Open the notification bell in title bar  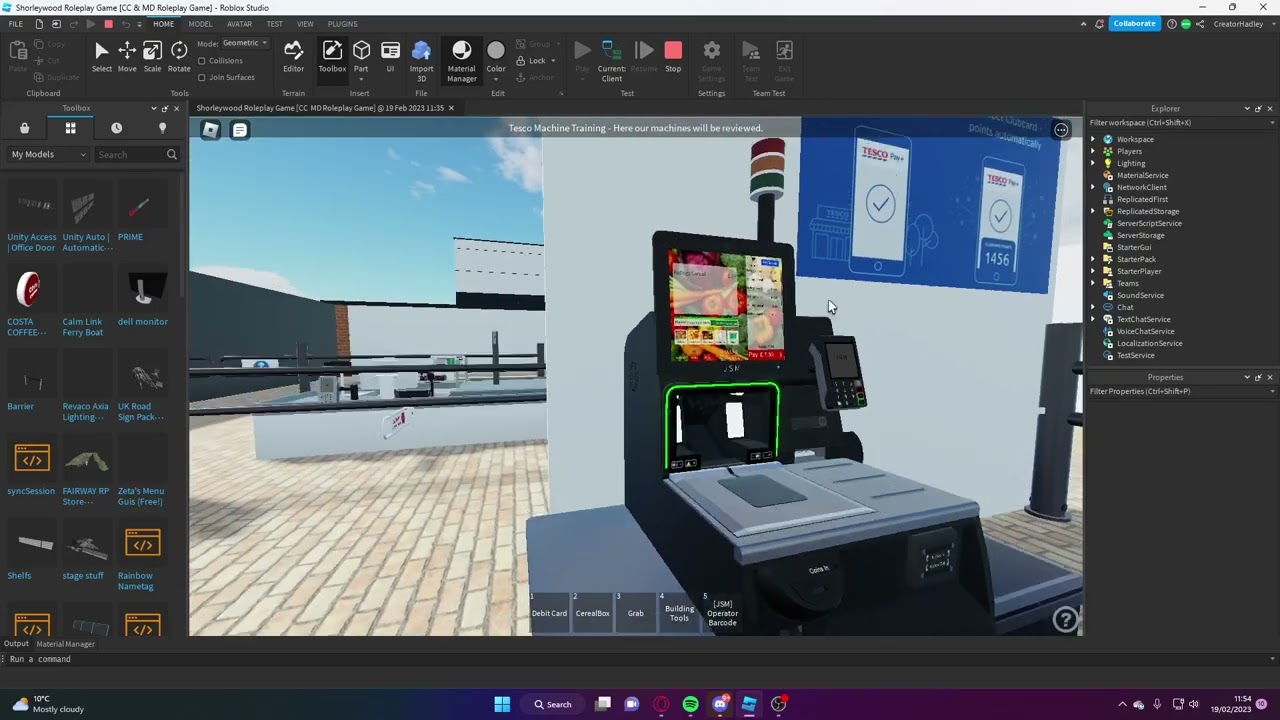(x=1100, y=24)
